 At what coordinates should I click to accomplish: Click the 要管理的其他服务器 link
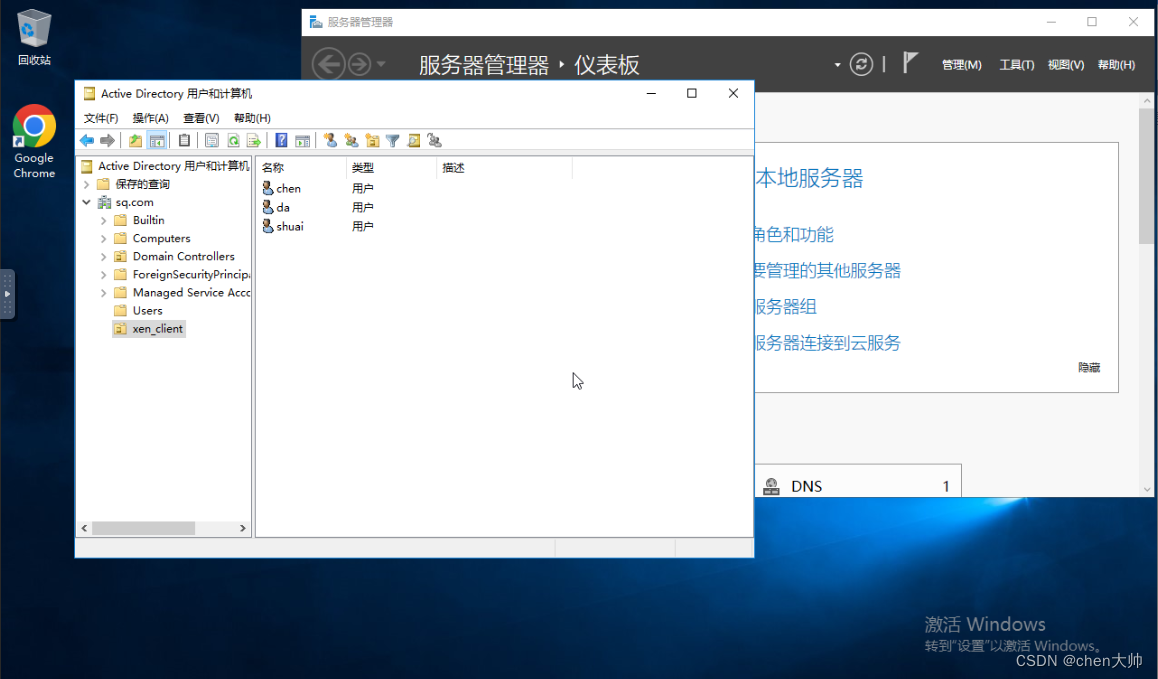click(x=828, y=270)
